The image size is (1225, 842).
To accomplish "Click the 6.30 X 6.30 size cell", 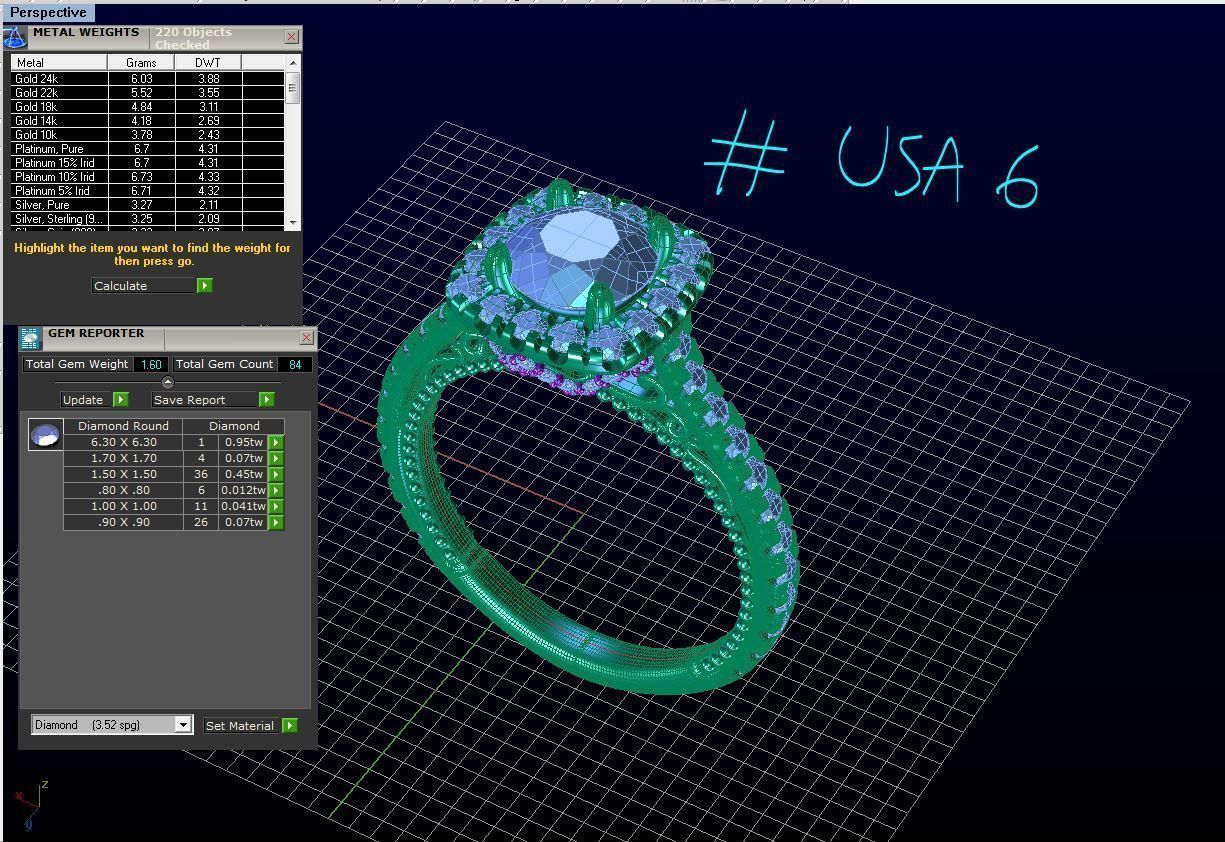I will click(123, 442).
